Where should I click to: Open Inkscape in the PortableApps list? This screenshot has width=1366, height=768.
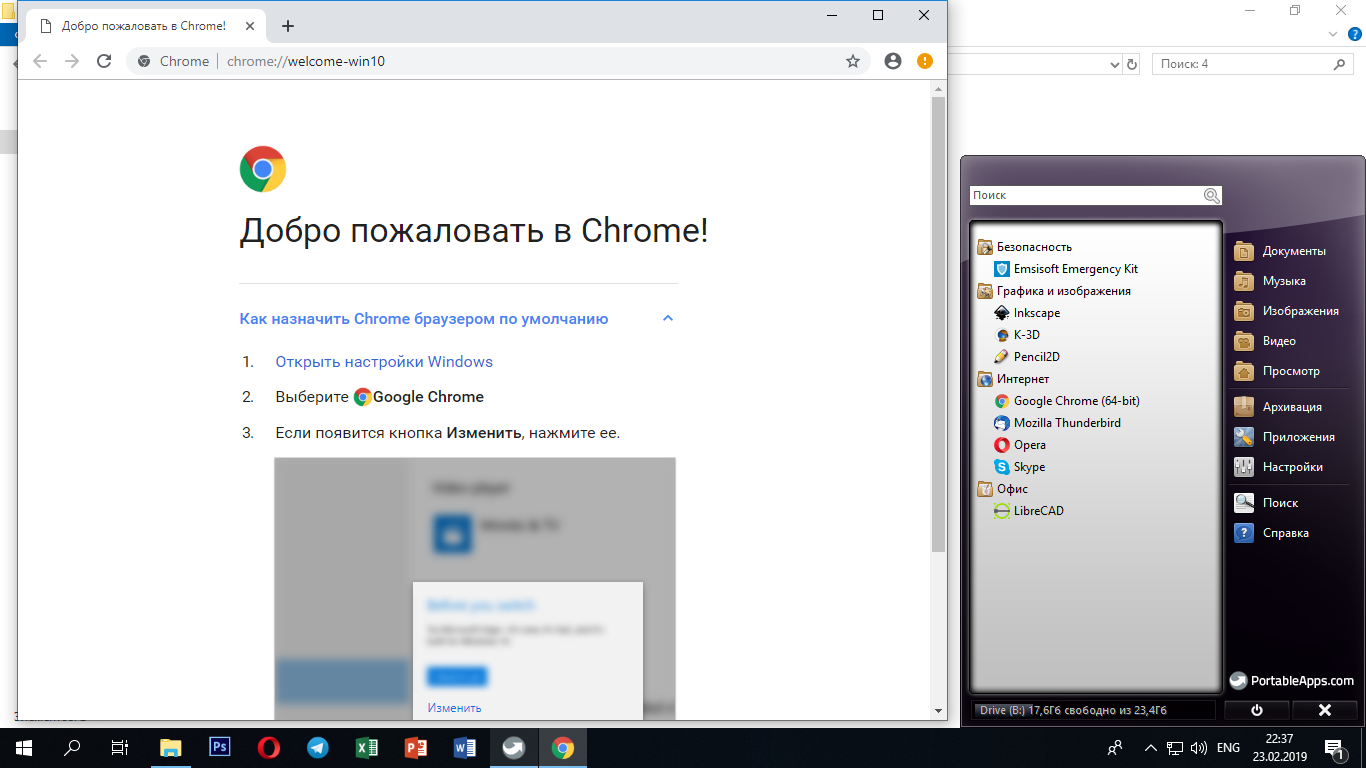pyautogui.click(x=1027, y=313)
